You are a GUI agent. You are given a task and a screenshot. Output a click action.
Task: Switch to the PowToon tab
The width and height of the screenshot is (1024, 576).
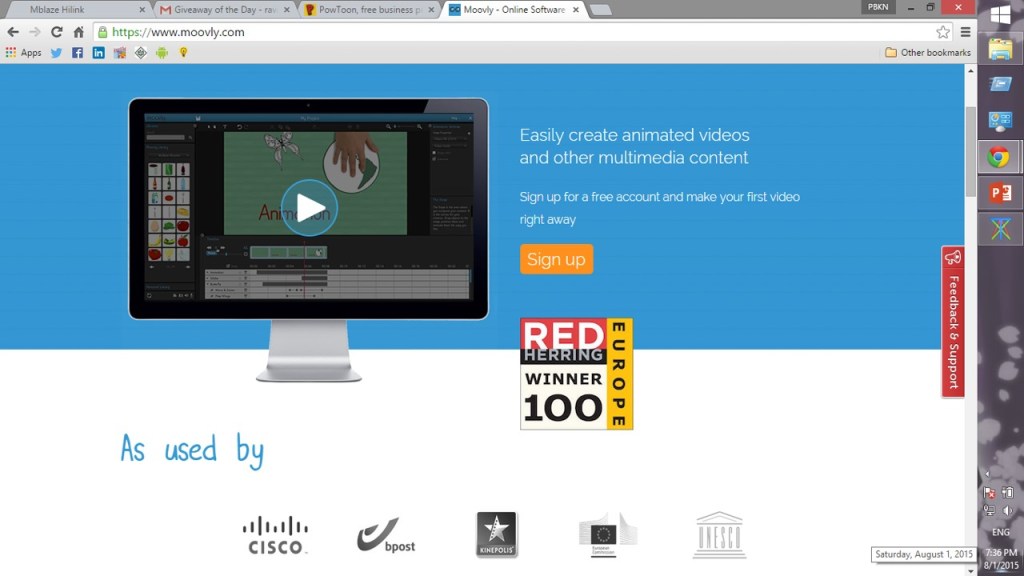coord(368,10)
